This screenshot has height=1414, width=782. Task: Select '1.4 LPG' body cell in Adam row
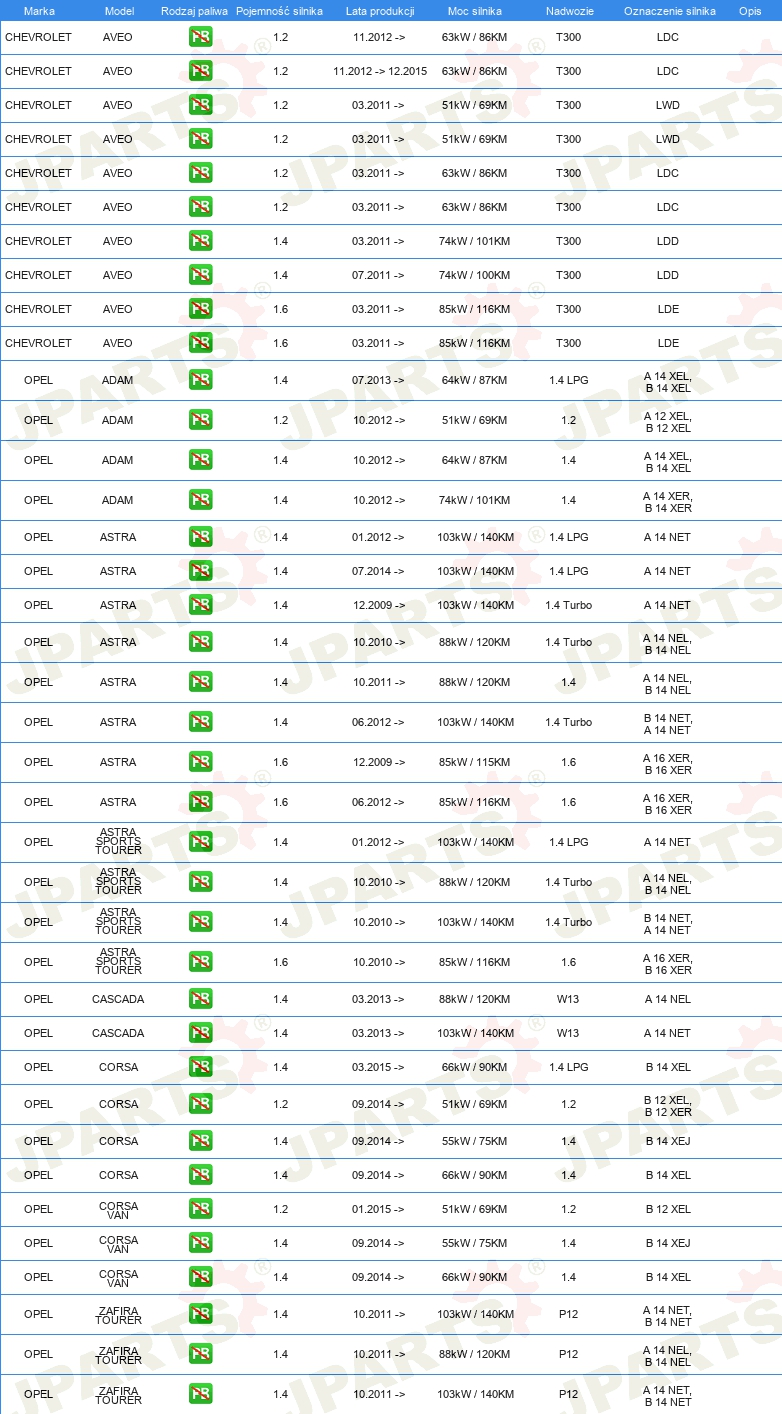pos(568,380)
